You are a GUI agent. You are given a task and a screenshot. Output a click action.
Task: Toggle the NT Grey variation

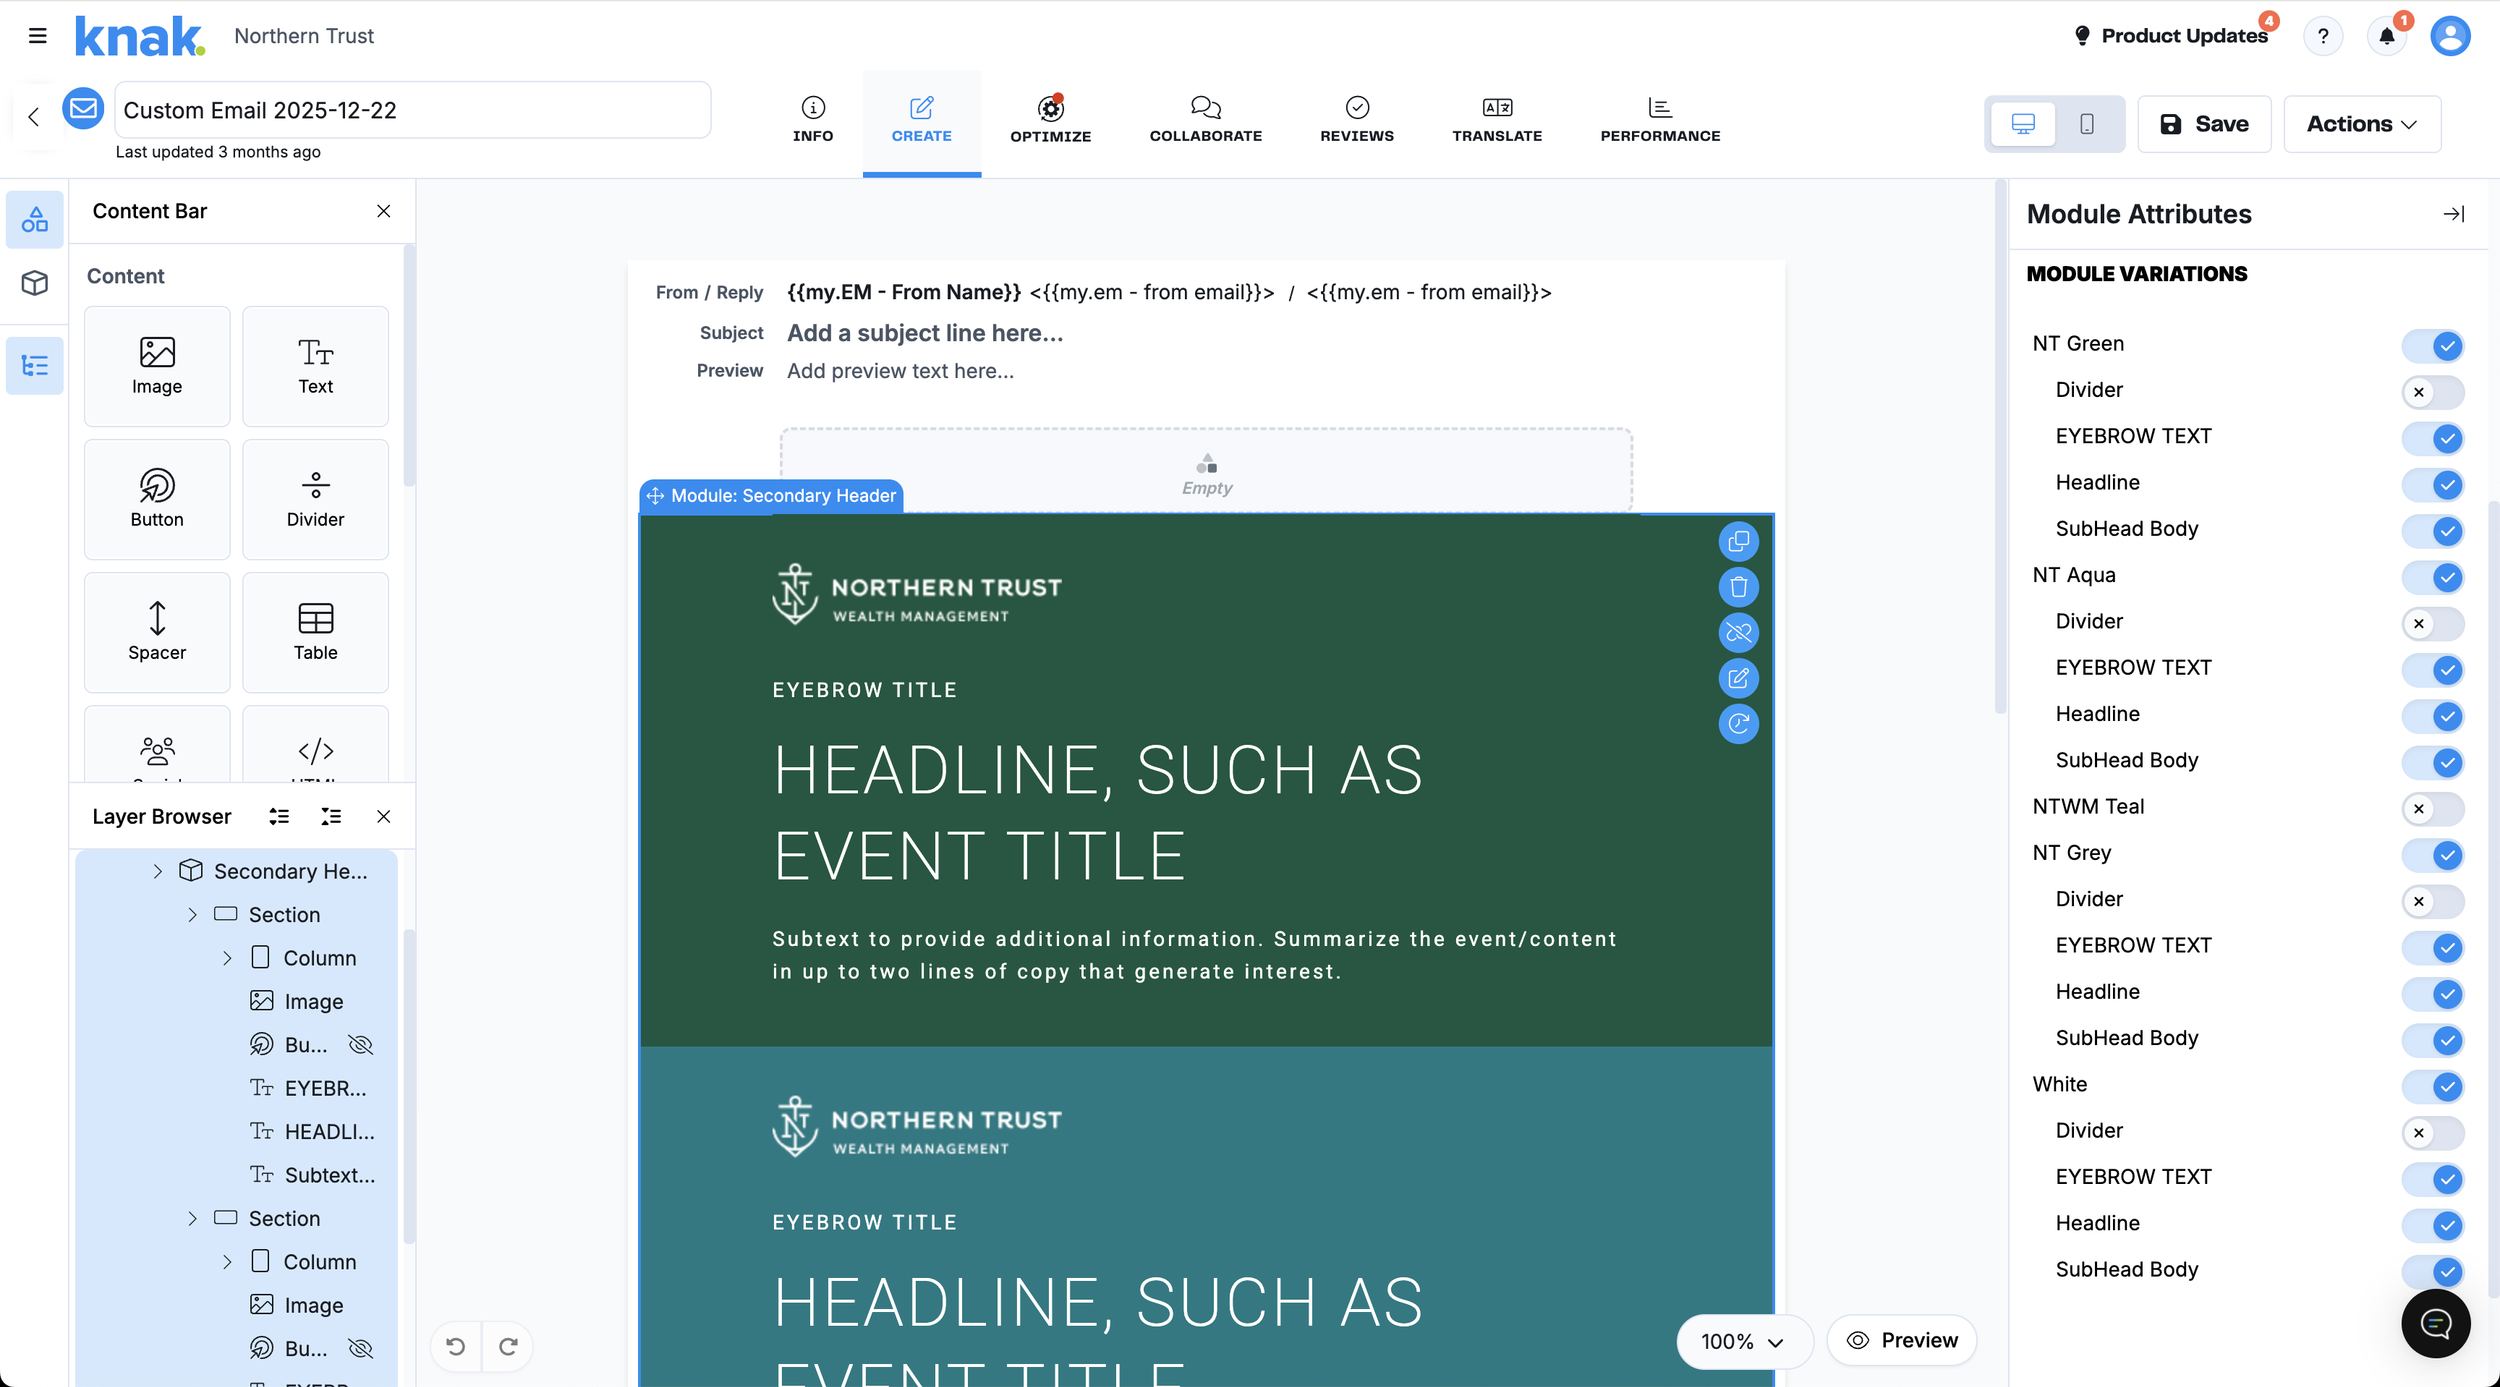(x=2433, y=855)
